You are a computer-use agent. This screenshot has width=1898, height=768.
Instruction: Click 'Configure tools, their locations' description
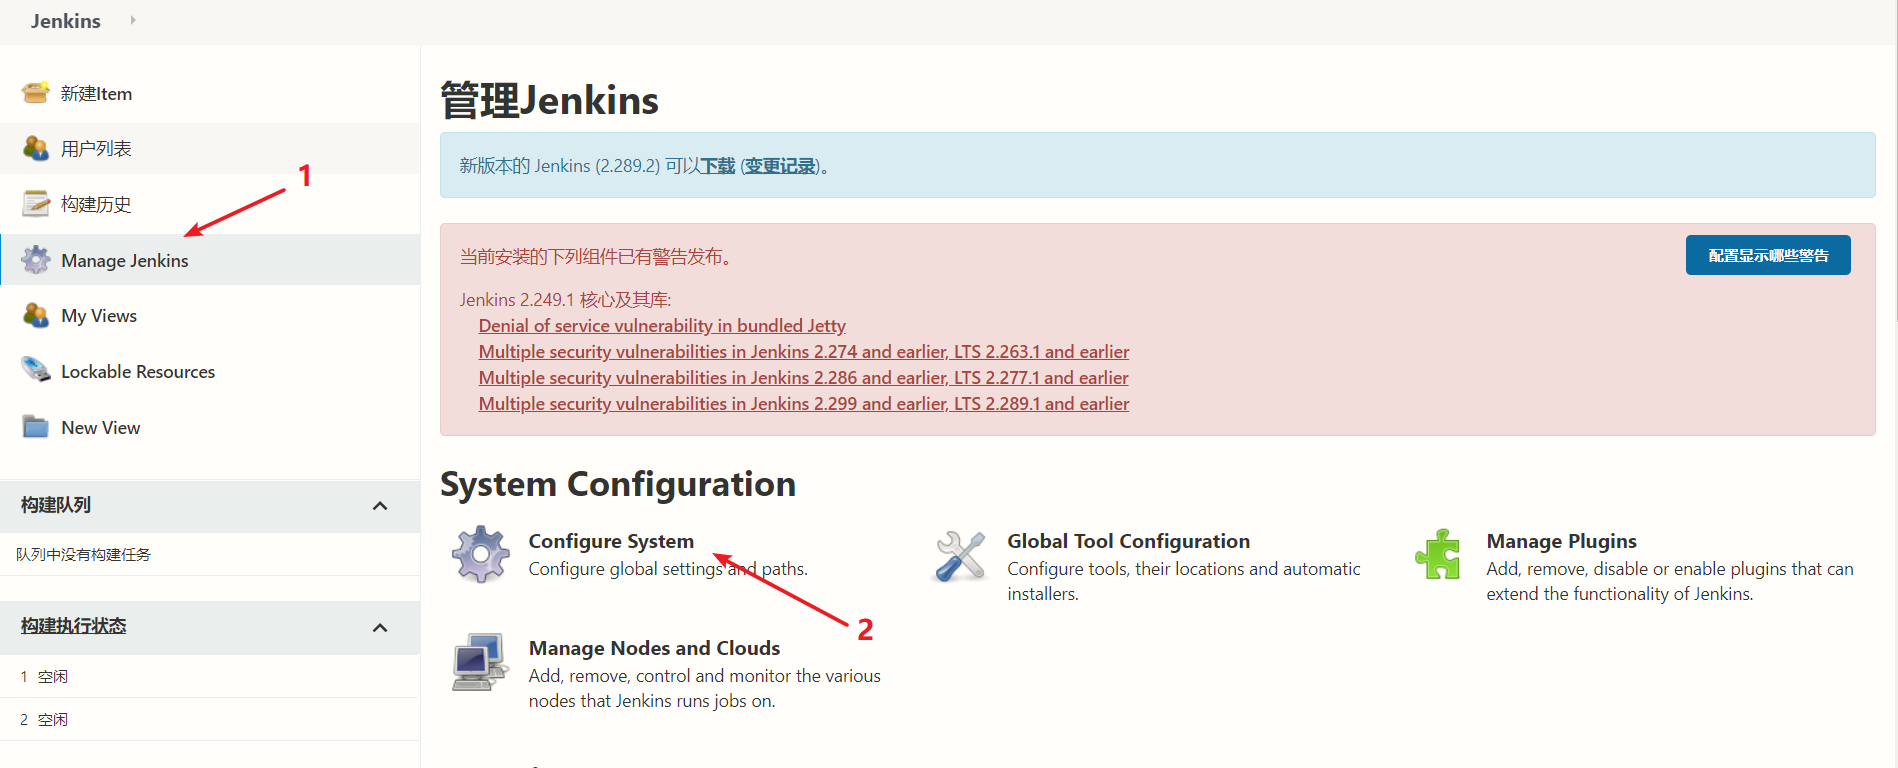(1184, 581)
